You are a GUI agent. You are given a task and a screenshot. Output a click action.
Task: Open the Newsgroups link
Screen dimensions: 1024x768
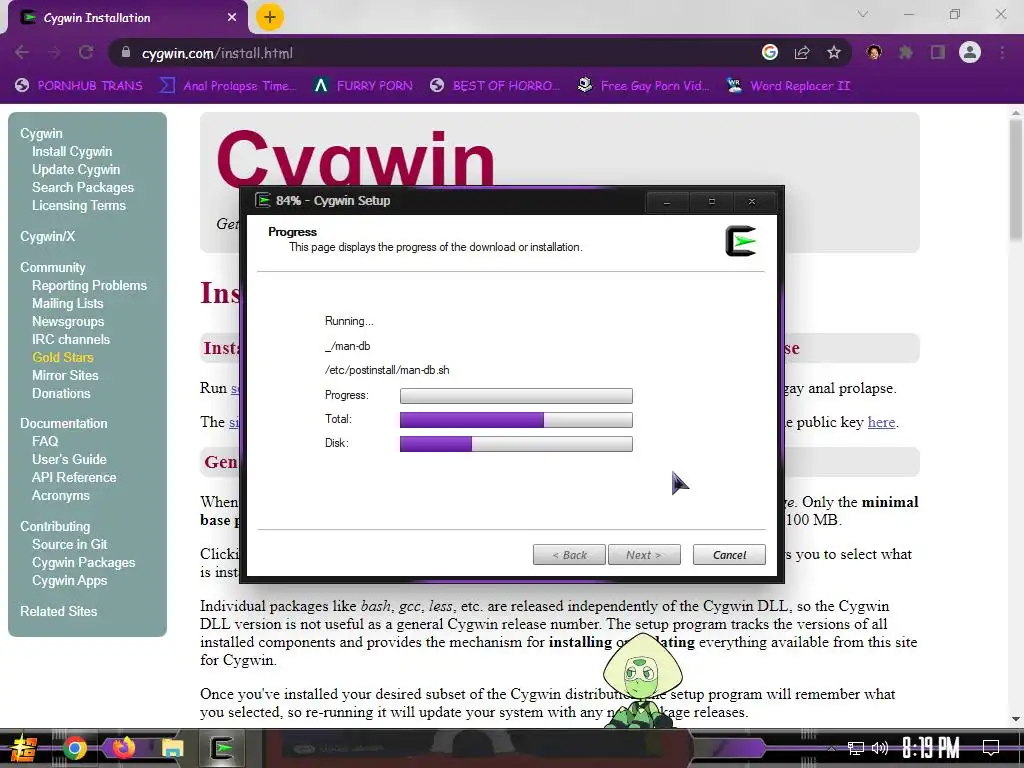(68, 321)
